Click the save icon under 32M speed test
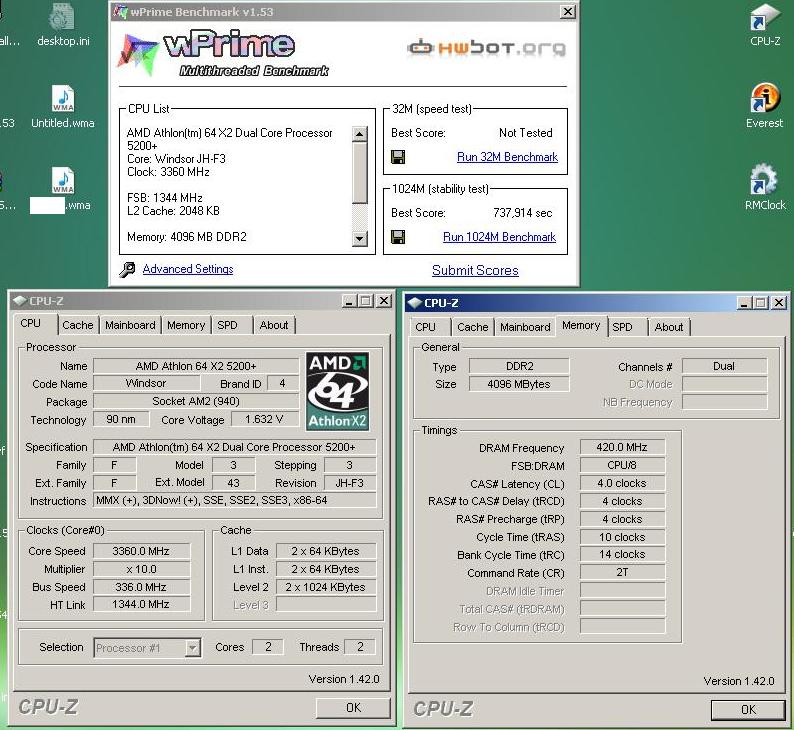This screenshot has height=730, width=794. point(398,157)
